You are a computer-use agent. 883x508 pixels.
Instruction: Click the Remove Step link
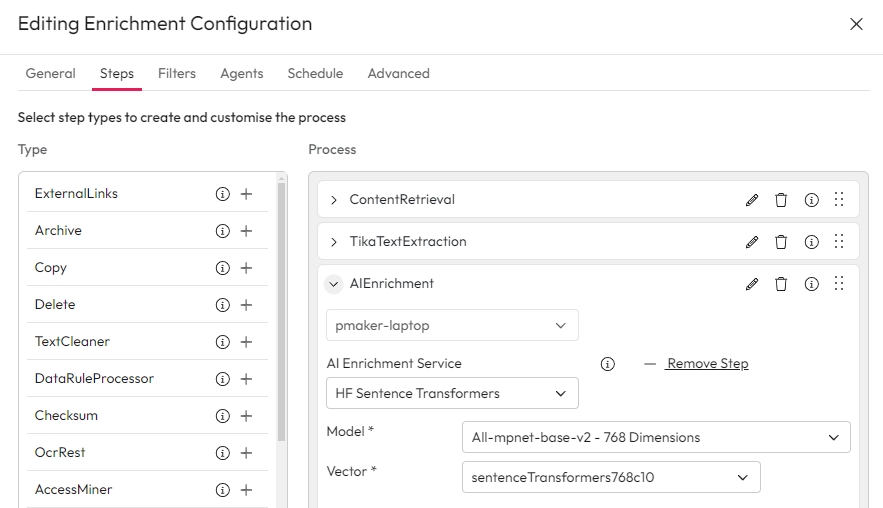tap(707, 364)
